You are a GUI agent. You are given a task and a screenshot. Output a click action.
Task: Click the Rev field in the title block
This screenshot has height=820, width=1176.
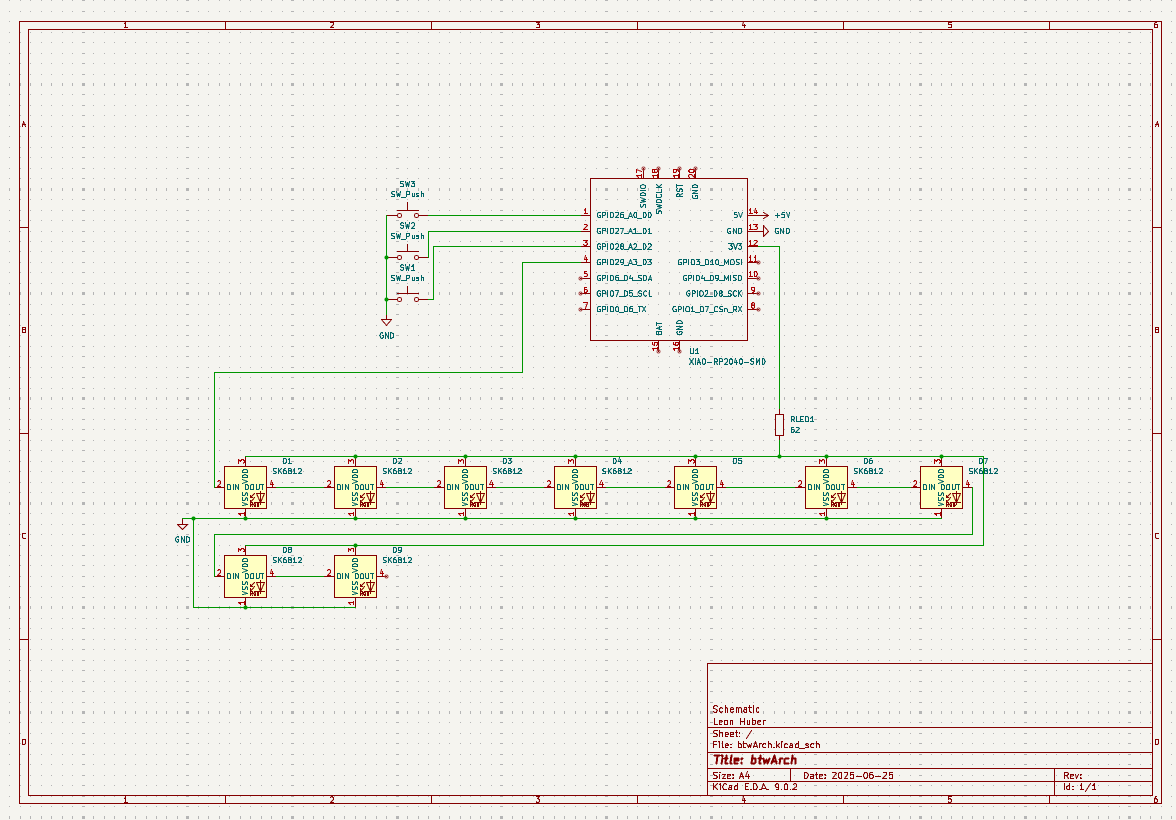pyautogui.click(x=1073, y=774)
